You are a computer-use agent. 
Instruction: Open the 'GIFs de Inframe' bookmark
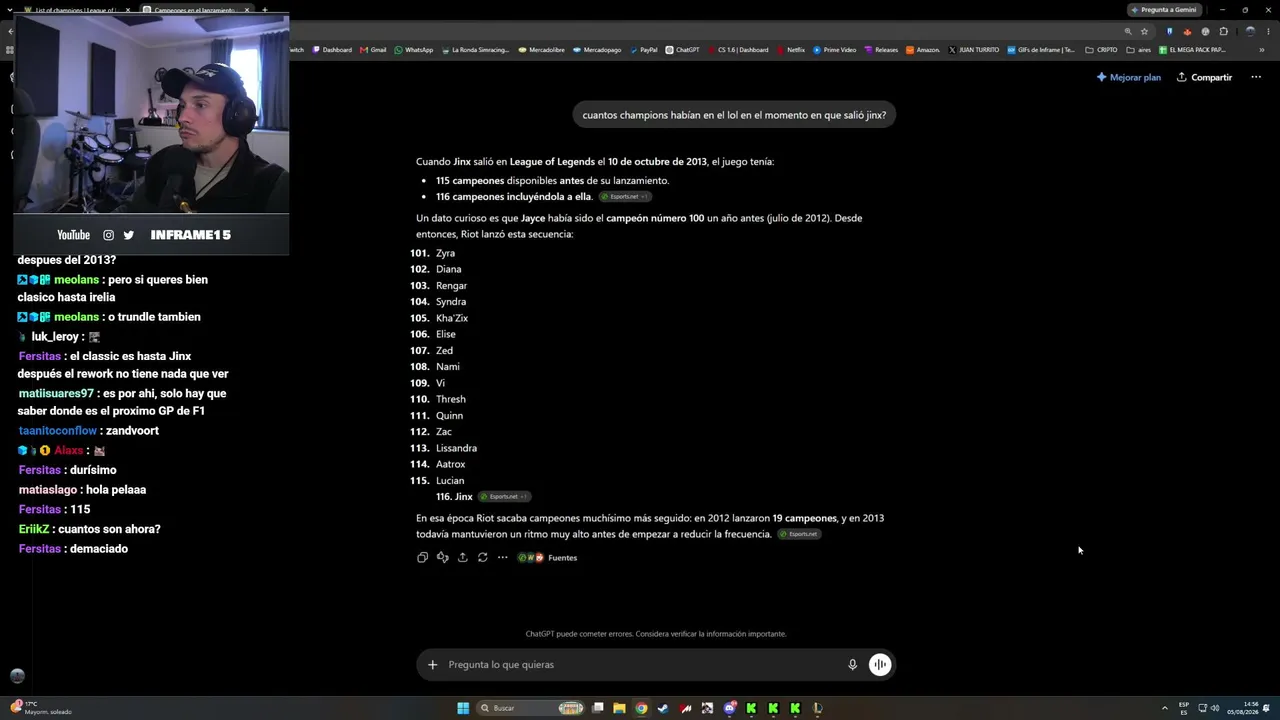[1041, 50]
